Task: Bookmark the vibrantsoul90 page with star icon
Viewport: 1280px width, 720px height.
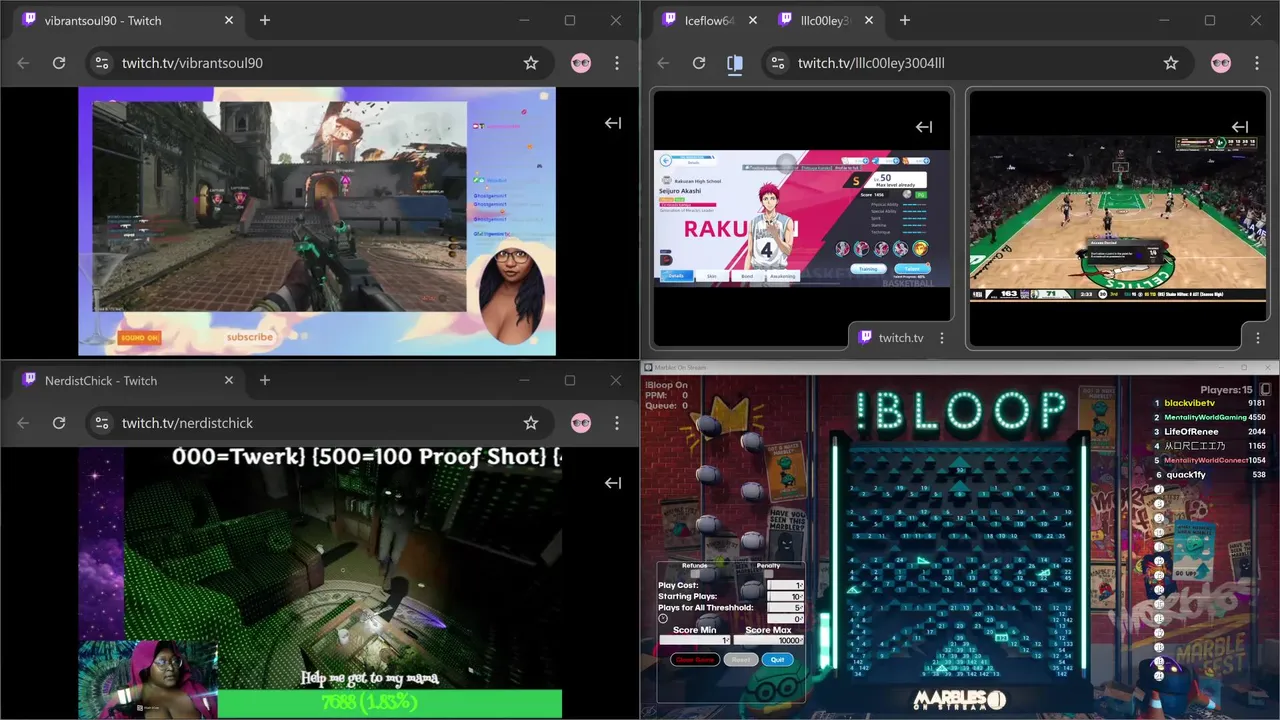Action: [x=531, y=63]
